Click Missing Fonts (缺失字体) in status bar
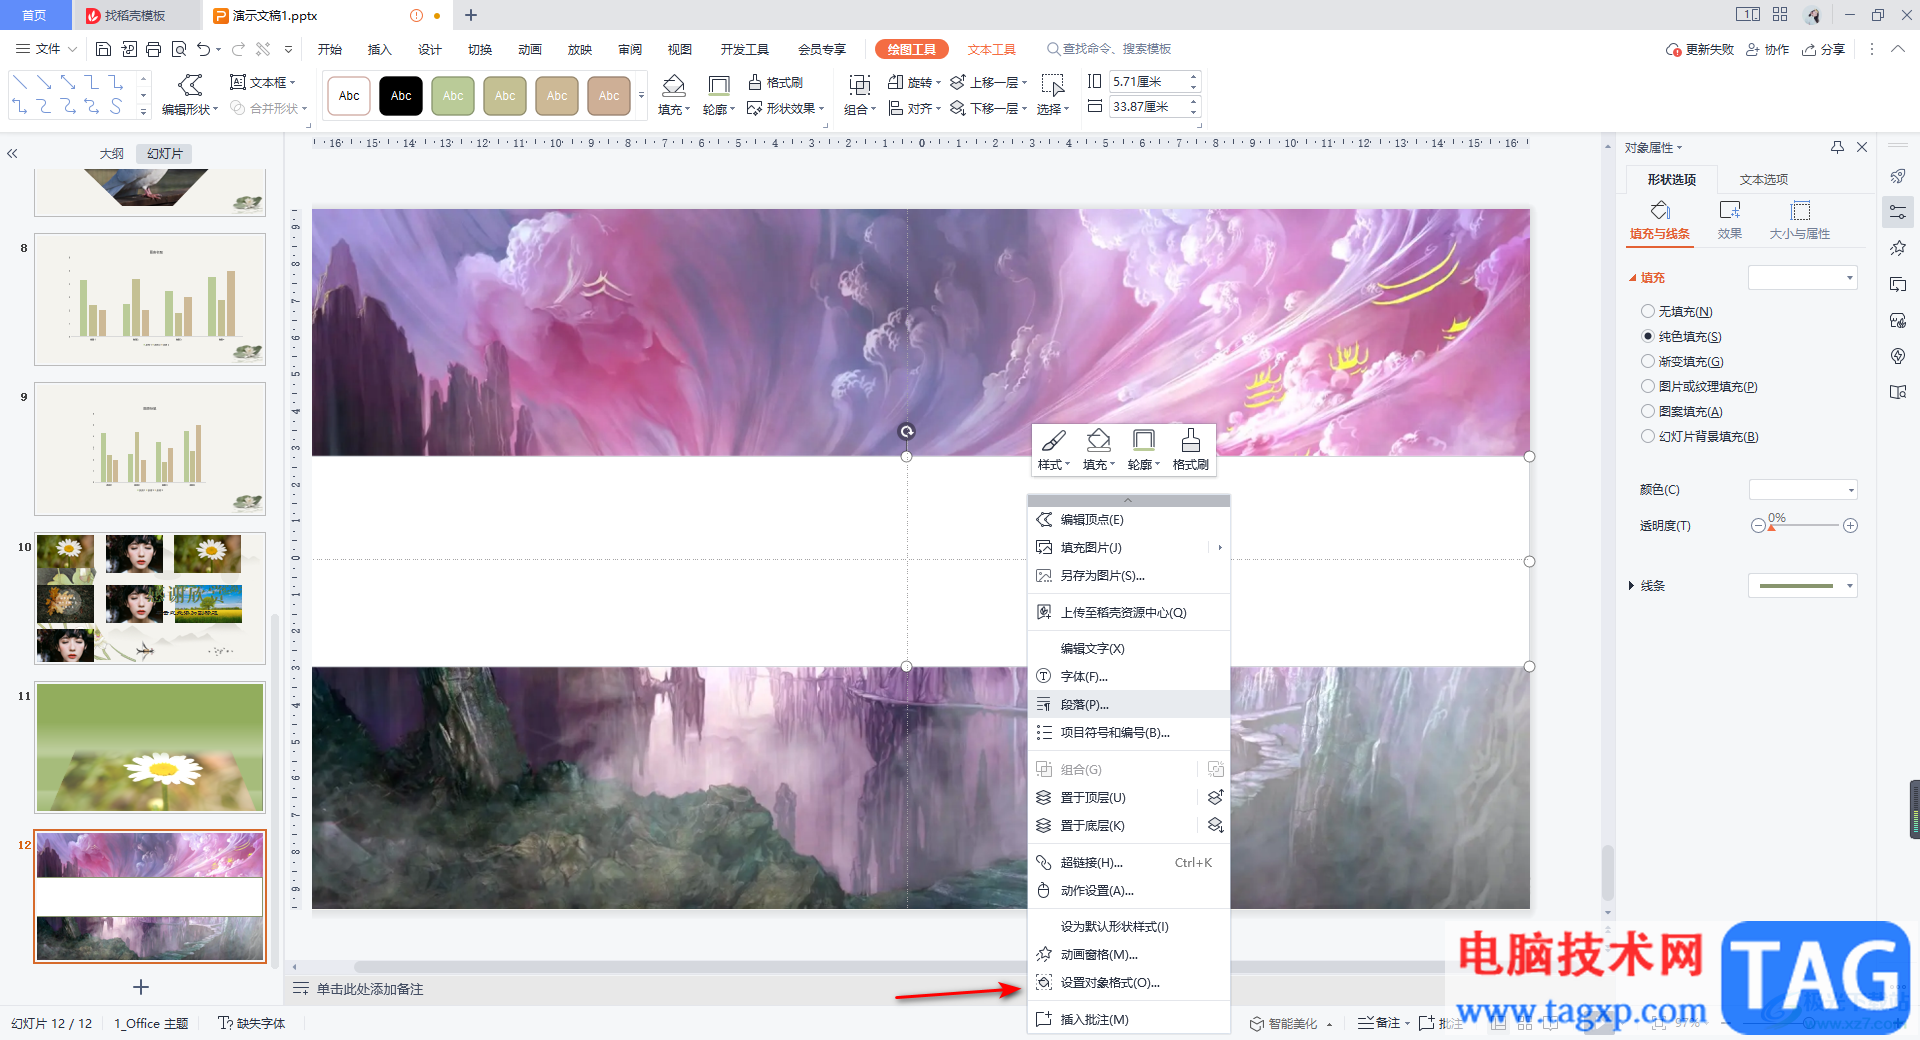The width and height of the screenshot is (1920, 1040). [252, 1023]
